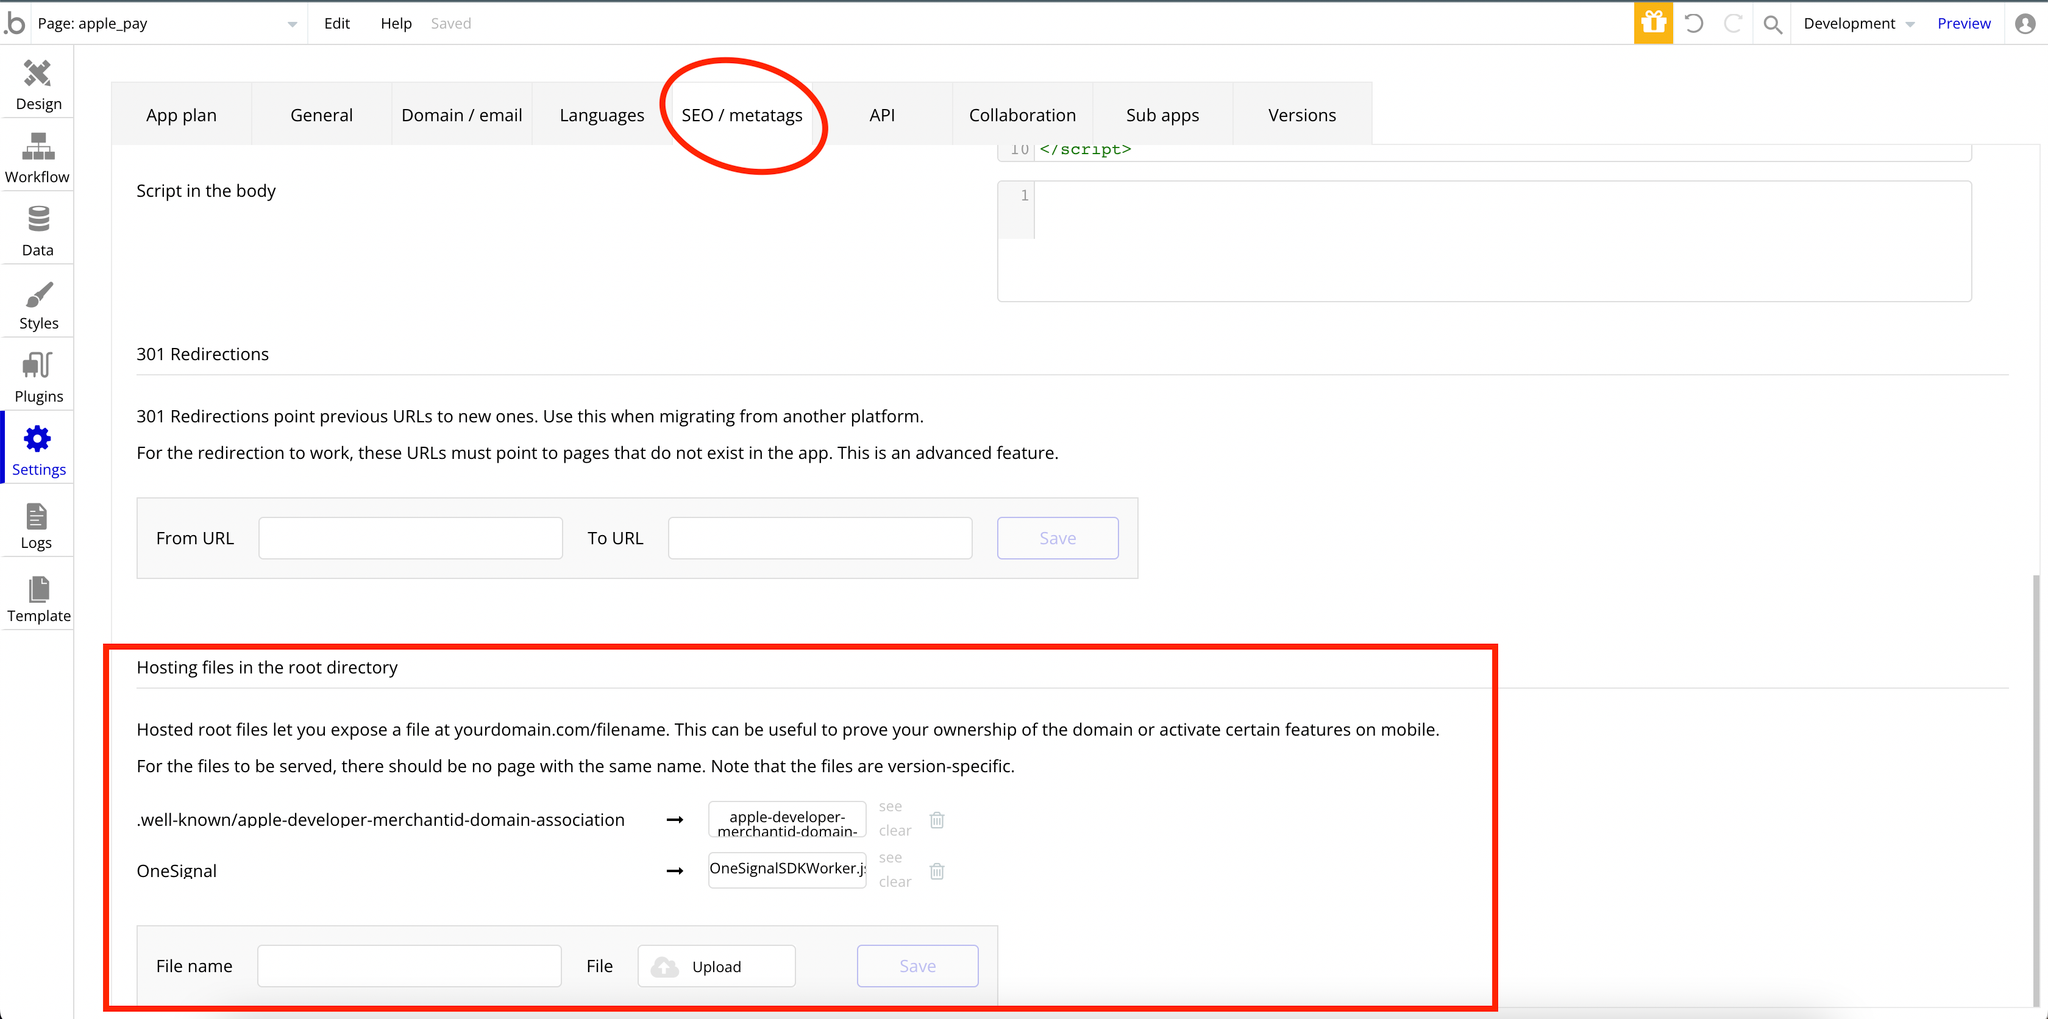Open the Development version dropdown
Screen dimensions: 2048x1019
[1858, 23]
